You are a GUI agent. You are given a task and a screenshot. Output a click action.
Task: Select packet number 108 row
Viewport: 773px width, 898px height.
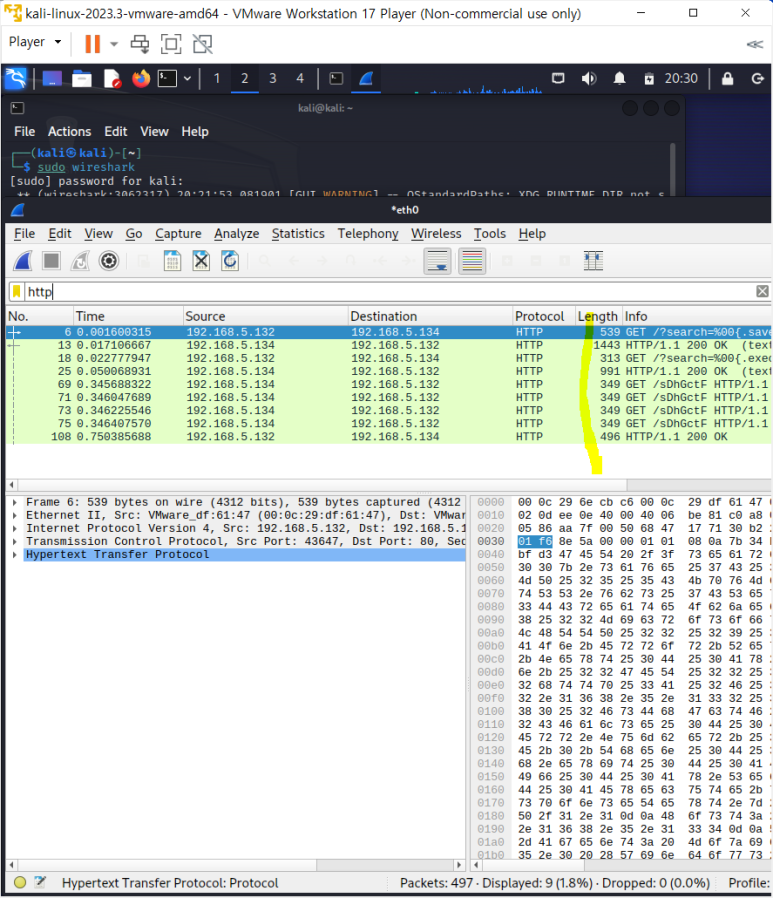(389, 436)
